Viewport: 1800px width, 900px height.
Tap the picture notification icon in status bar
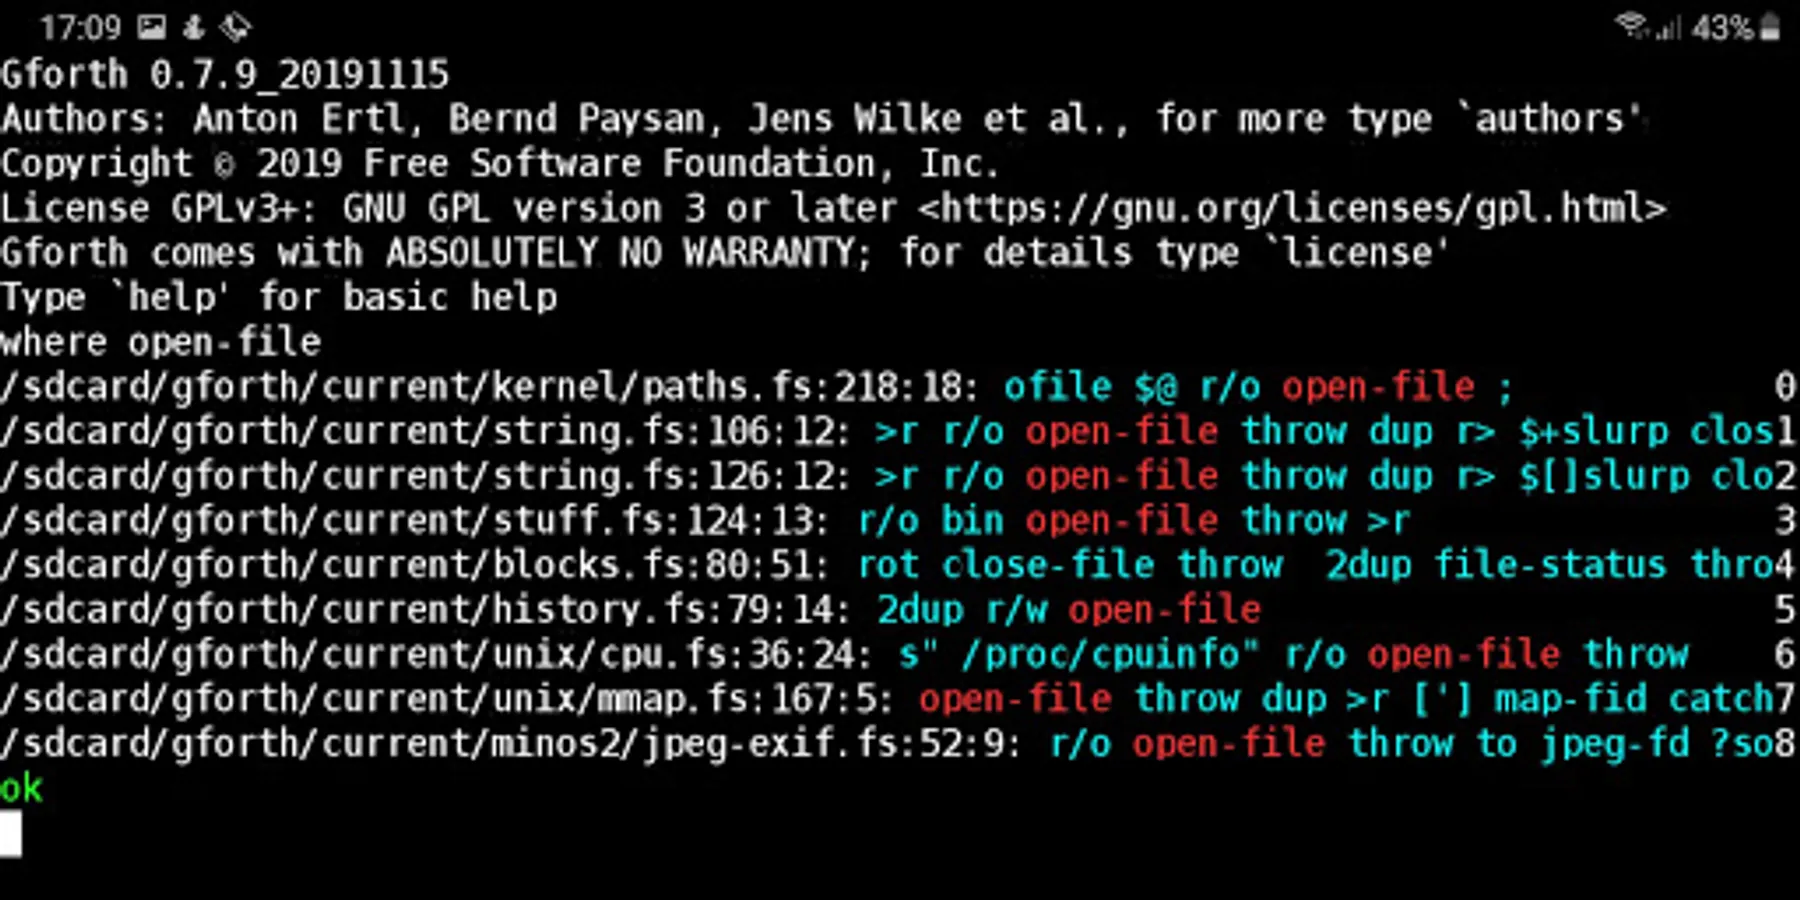(x=151, y=27)
